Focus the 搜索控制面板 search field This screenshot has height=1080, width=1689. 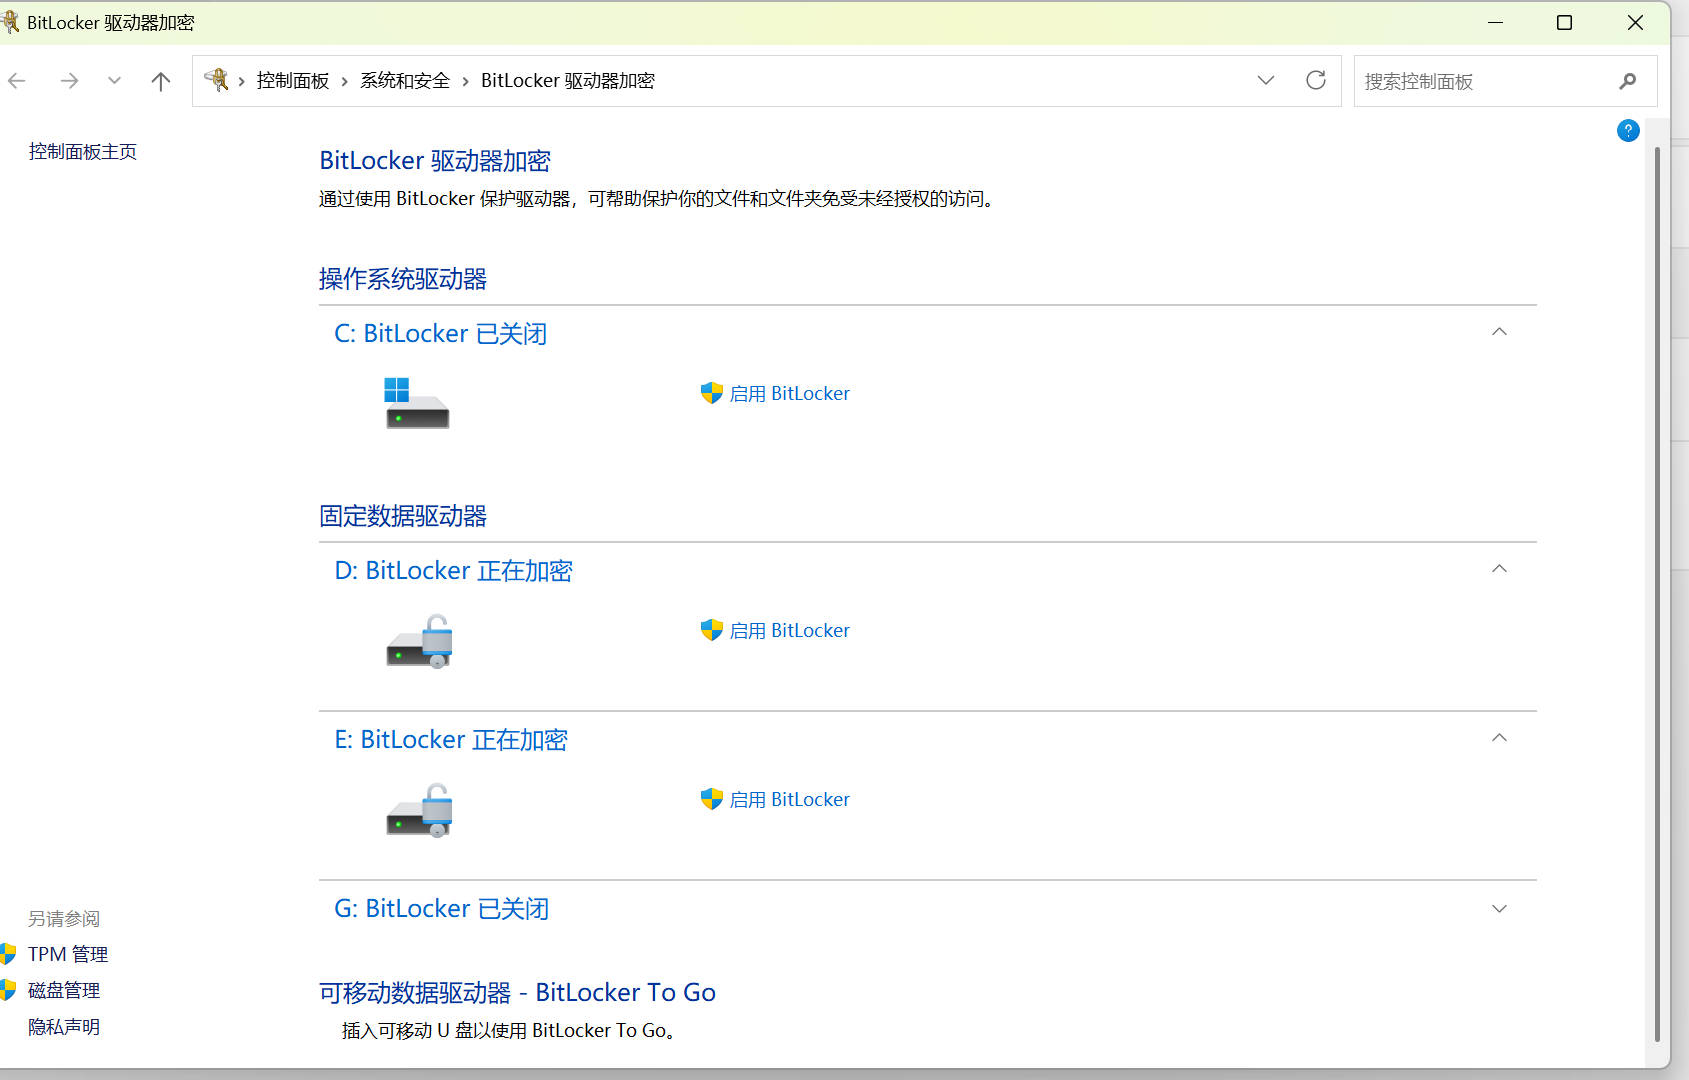[x=1505, y=81]
